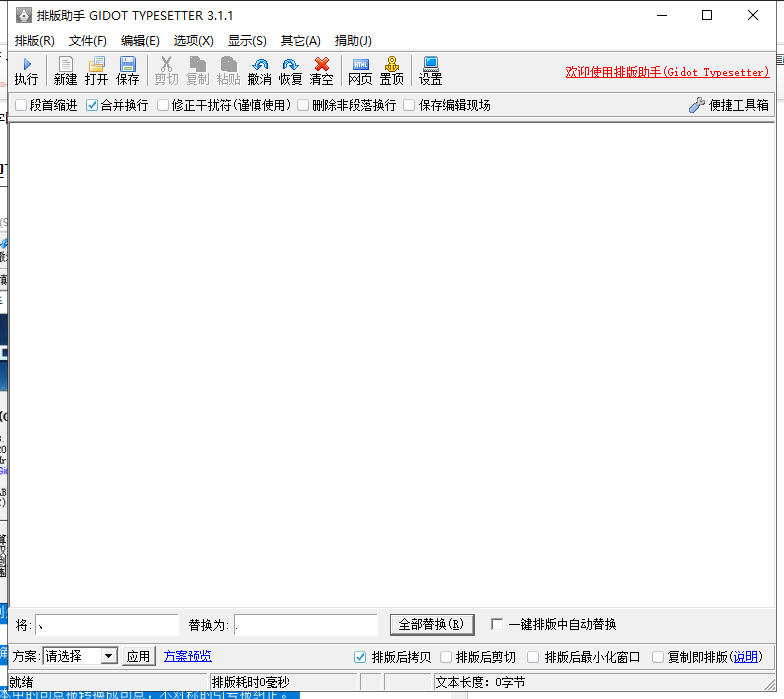Open the 显示(S) menu
784x699 pixels.
tap(247, 40)
